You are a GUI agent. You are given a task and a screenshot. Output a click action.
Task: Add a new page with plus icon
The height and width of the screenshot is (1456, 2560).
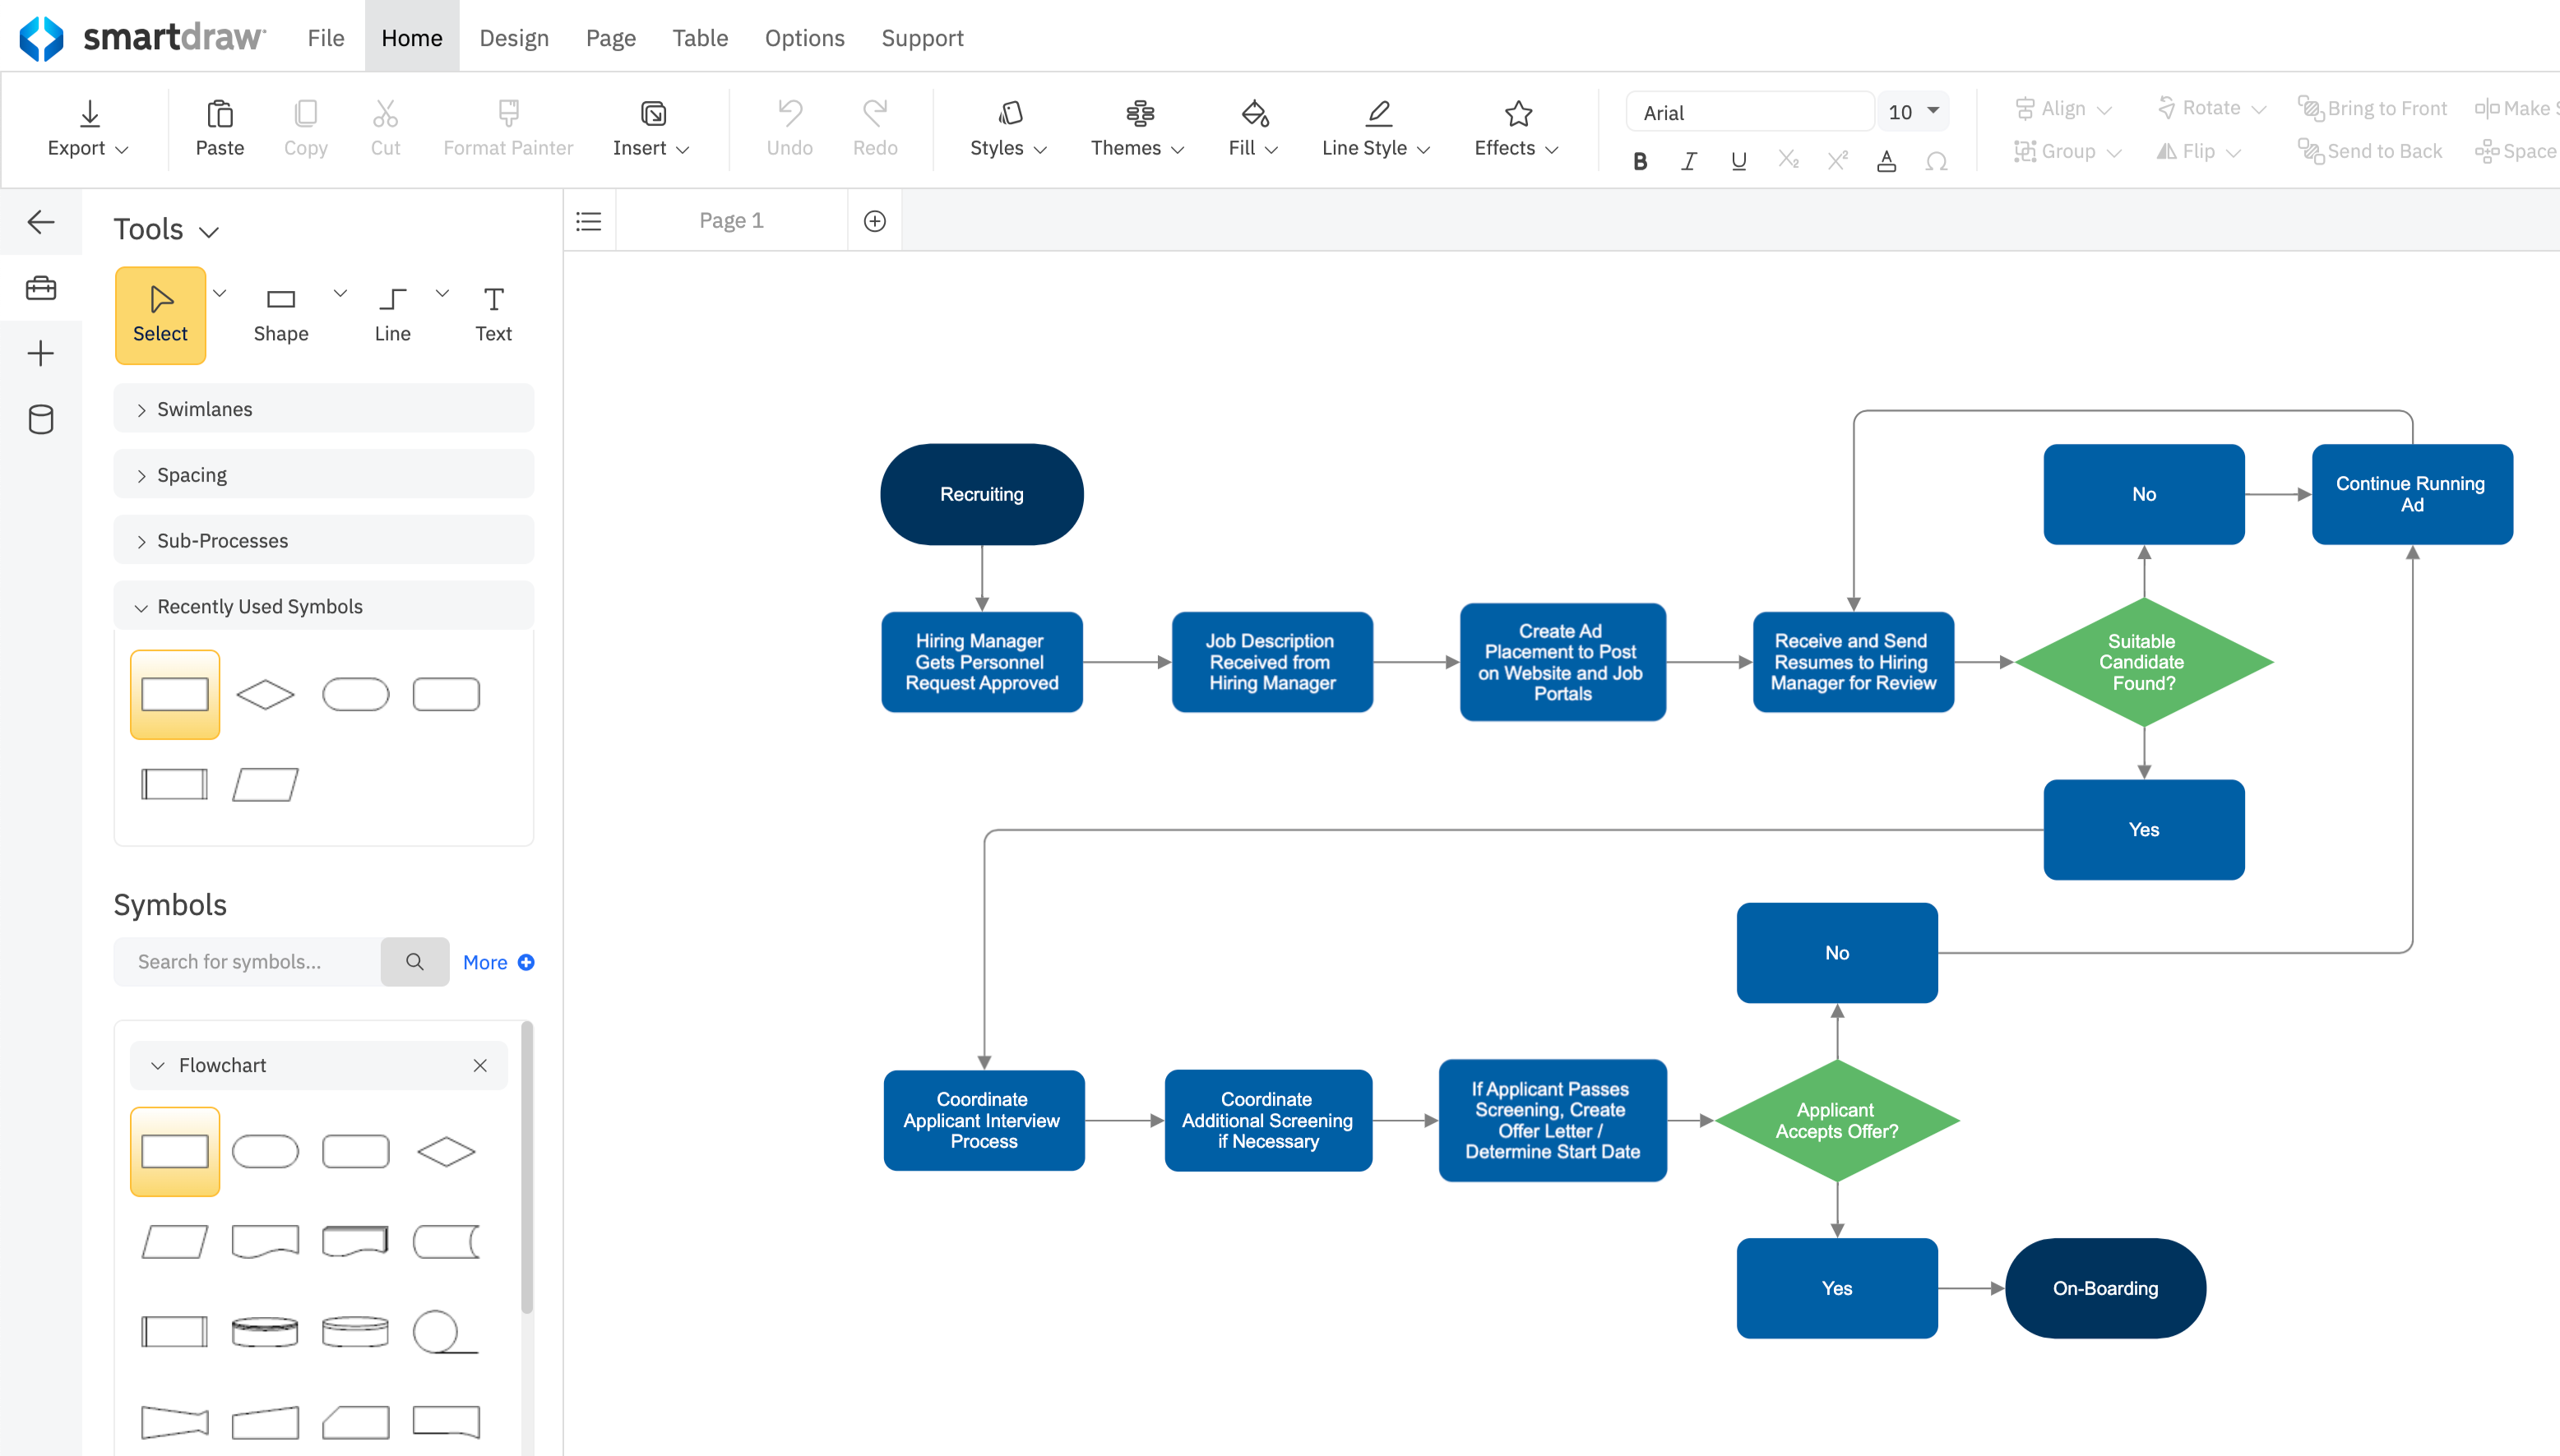pos(874,221)
